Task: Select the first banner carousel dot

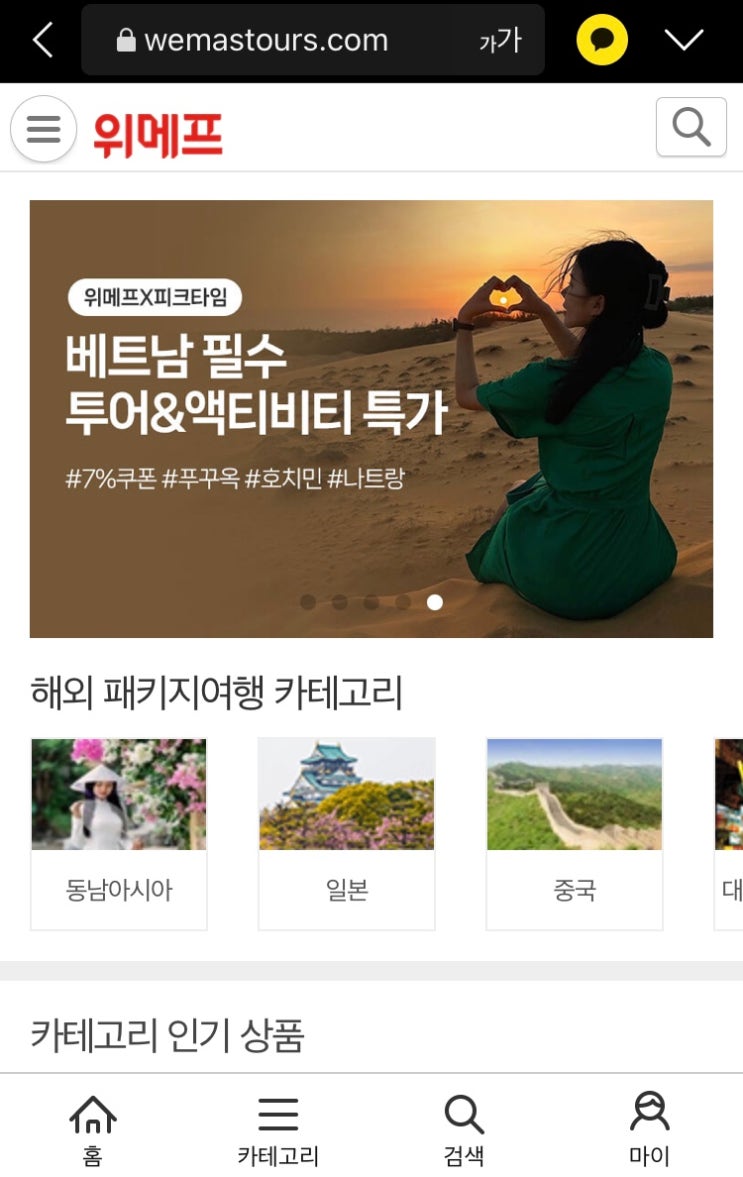Action: 308,602
